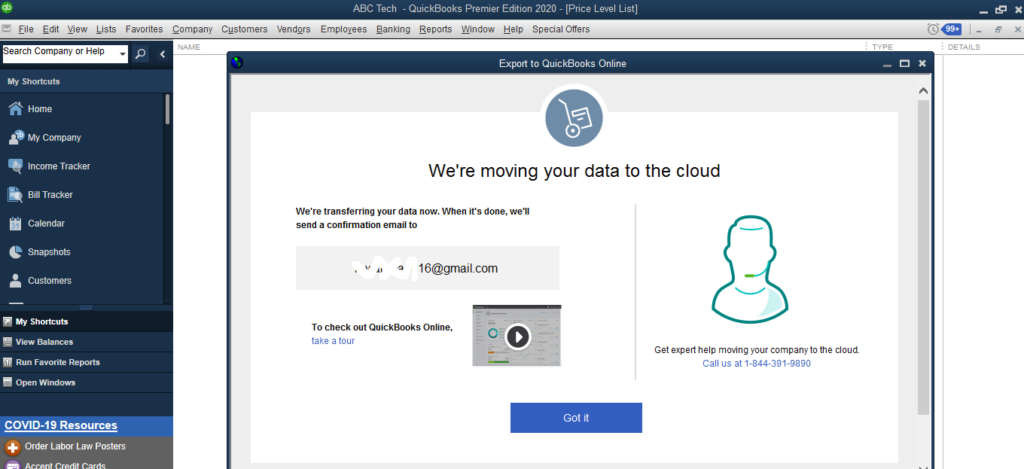Open the Company menu
Viewport: 1024px width, 469px height.
click(x=193, y=29)
